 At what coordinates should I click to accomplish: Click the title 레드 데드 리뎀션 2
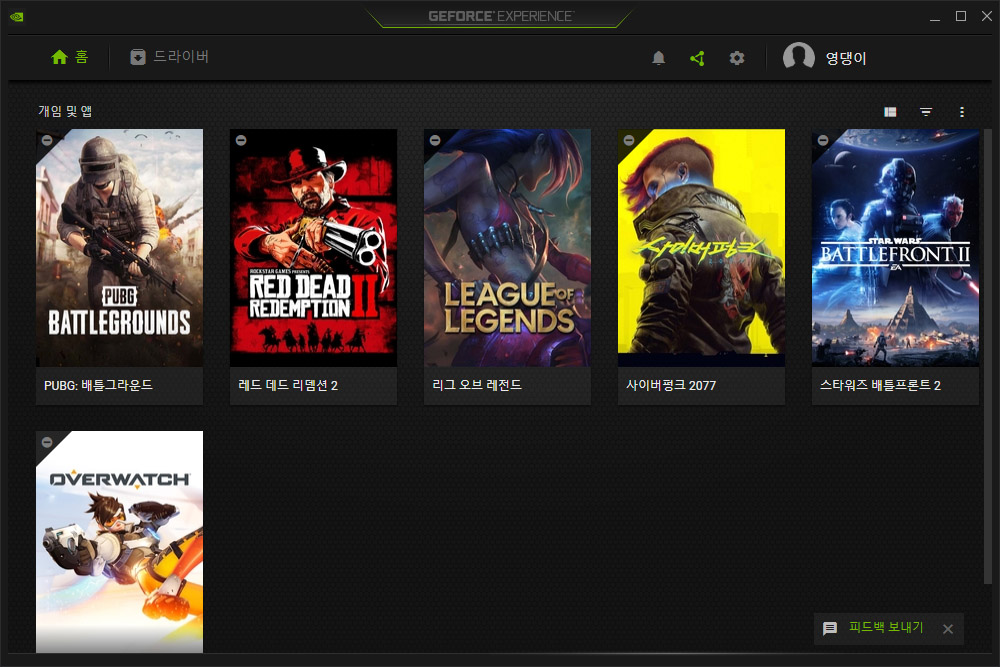tap(288, 385)
